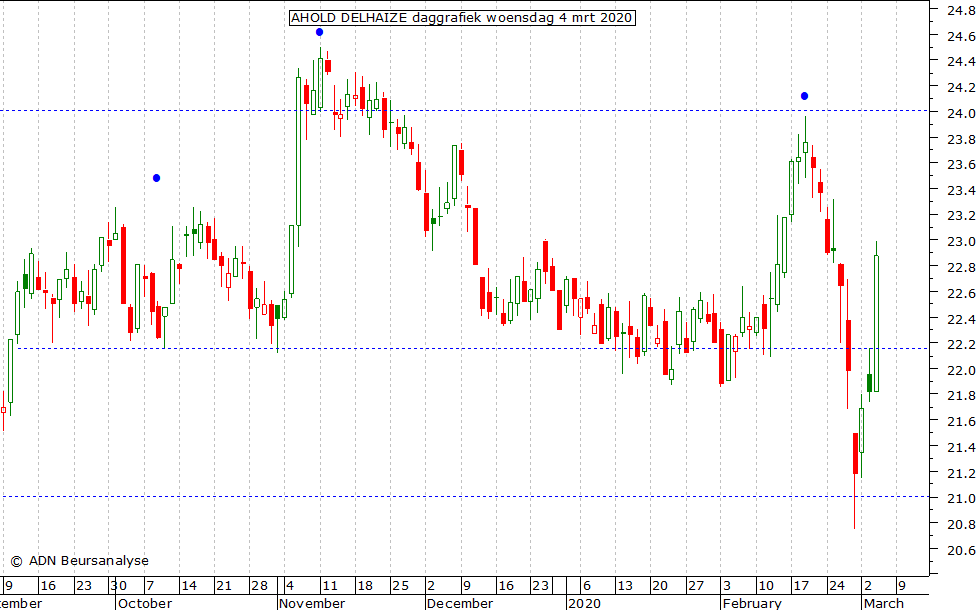Click the date label 28 in October
Screen dimensions: 980x610
(259, 586)
